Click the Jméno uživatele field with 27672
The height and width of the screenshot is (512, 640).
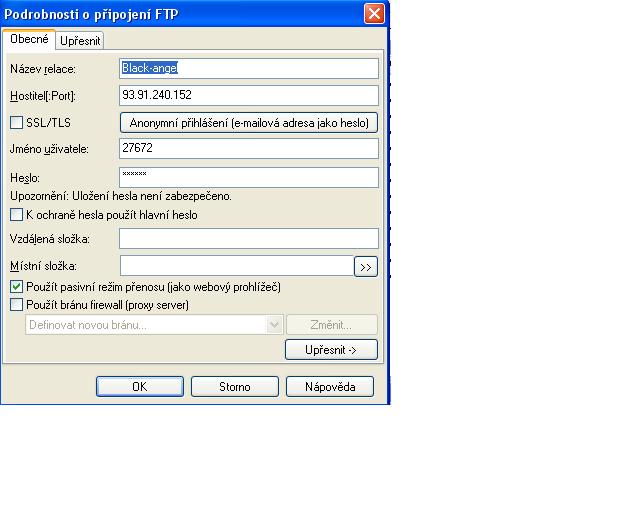(249, 148)
